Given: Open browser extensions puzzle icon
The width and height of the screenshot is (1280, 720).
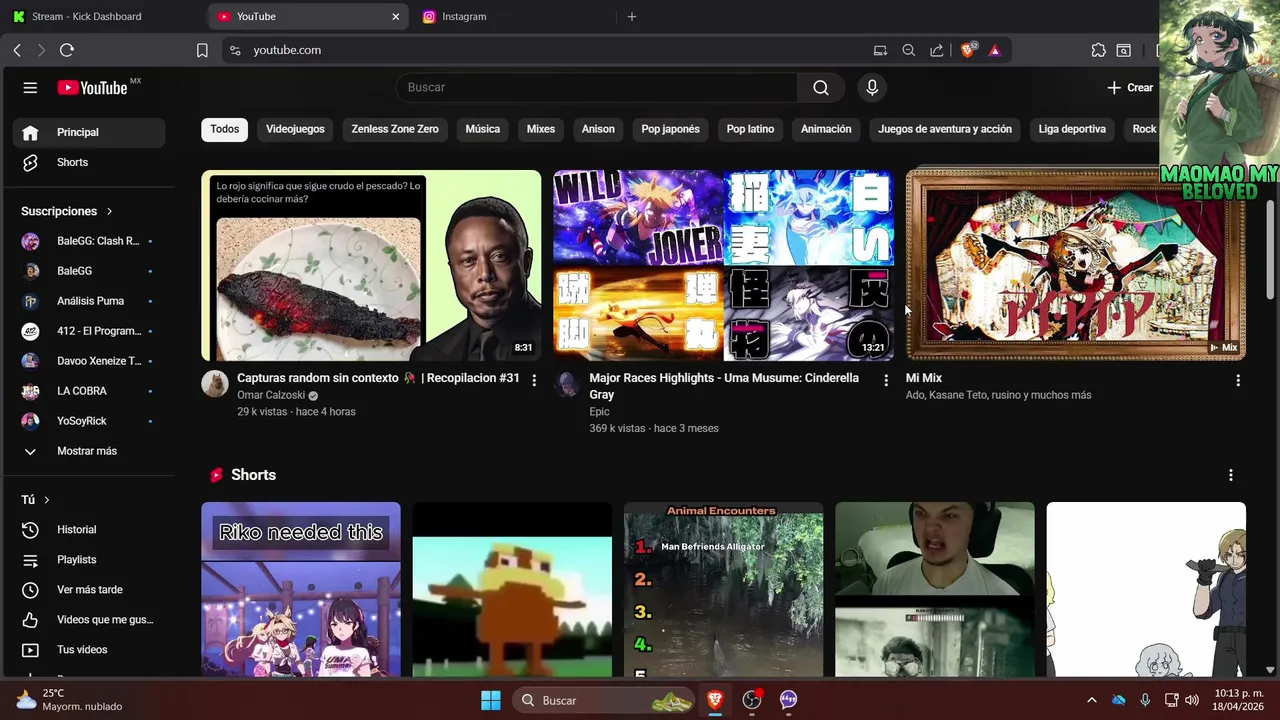Looking at the screenshot, I should [1099, 50].
